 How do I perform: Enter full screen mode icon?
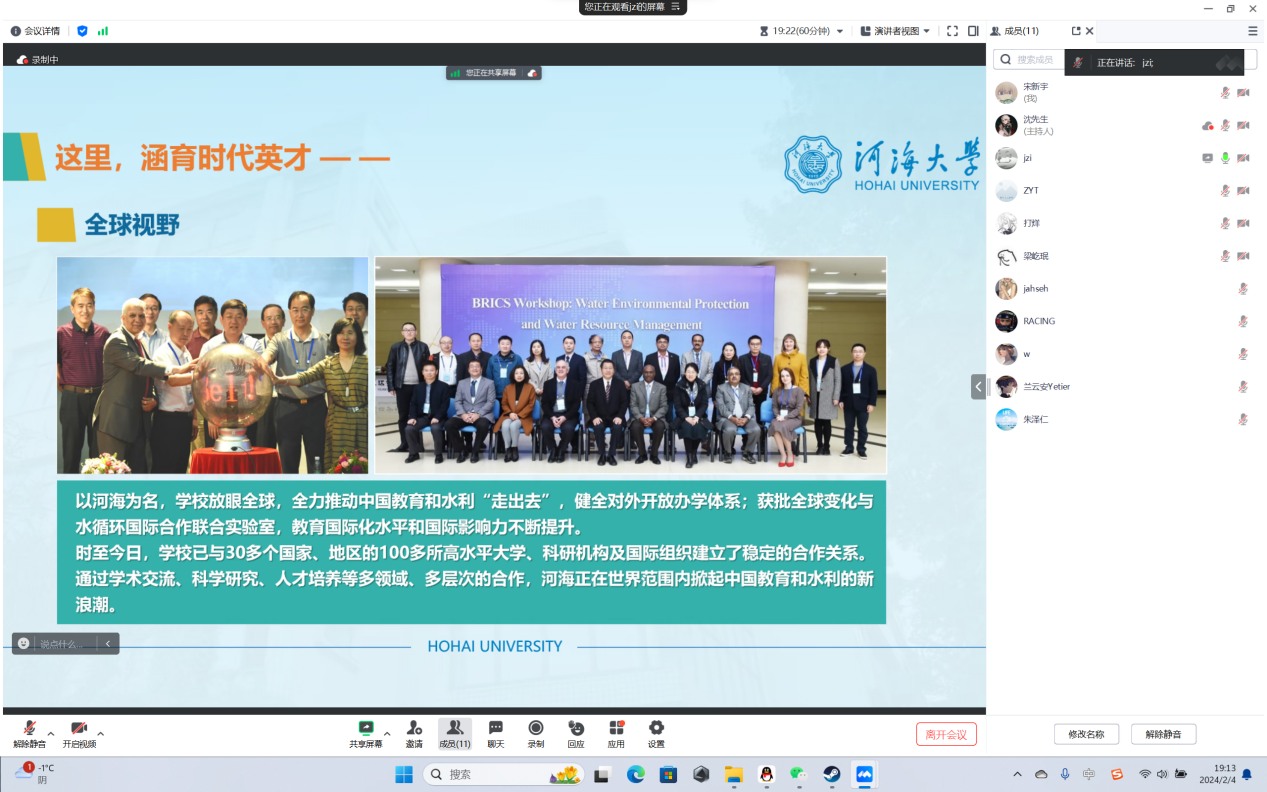click(x=952, y=31)
